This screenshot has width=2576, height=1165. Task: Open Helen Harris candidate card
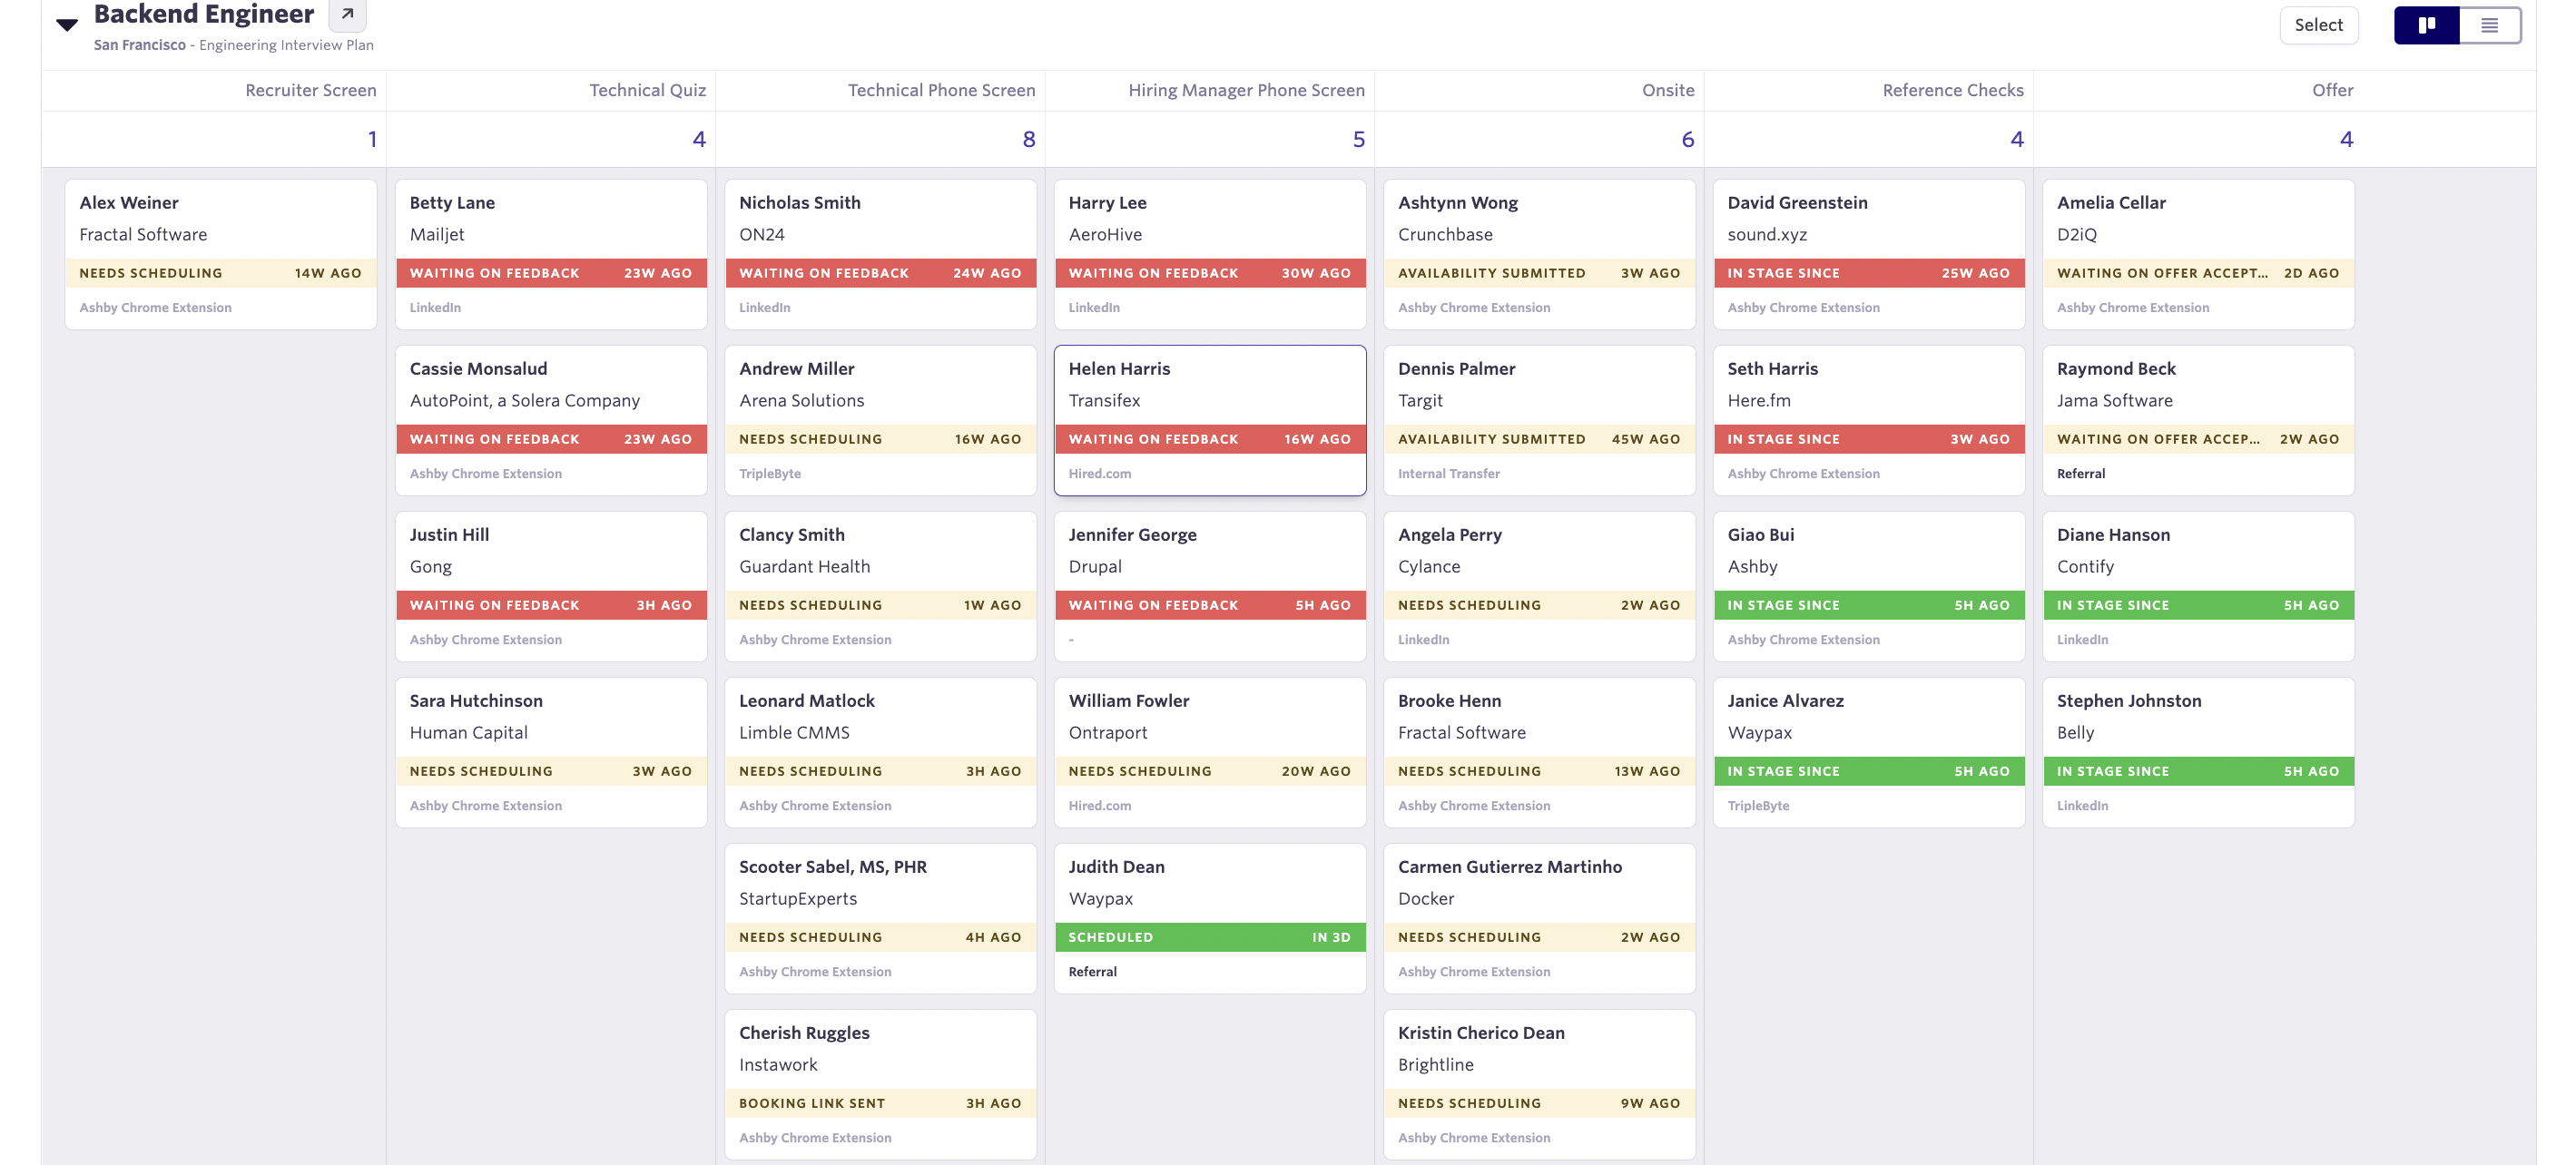pyautogui.click(x=1210, y=420)
